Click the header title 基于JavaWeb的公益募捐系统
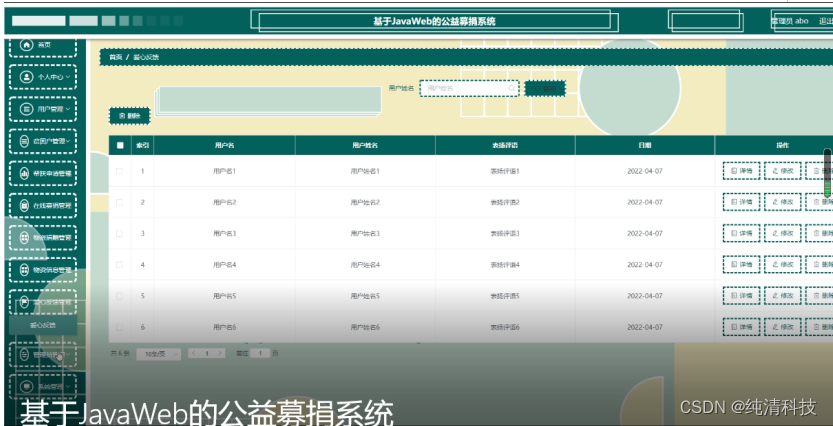This screenshot has width=833, height=426. 434,21
